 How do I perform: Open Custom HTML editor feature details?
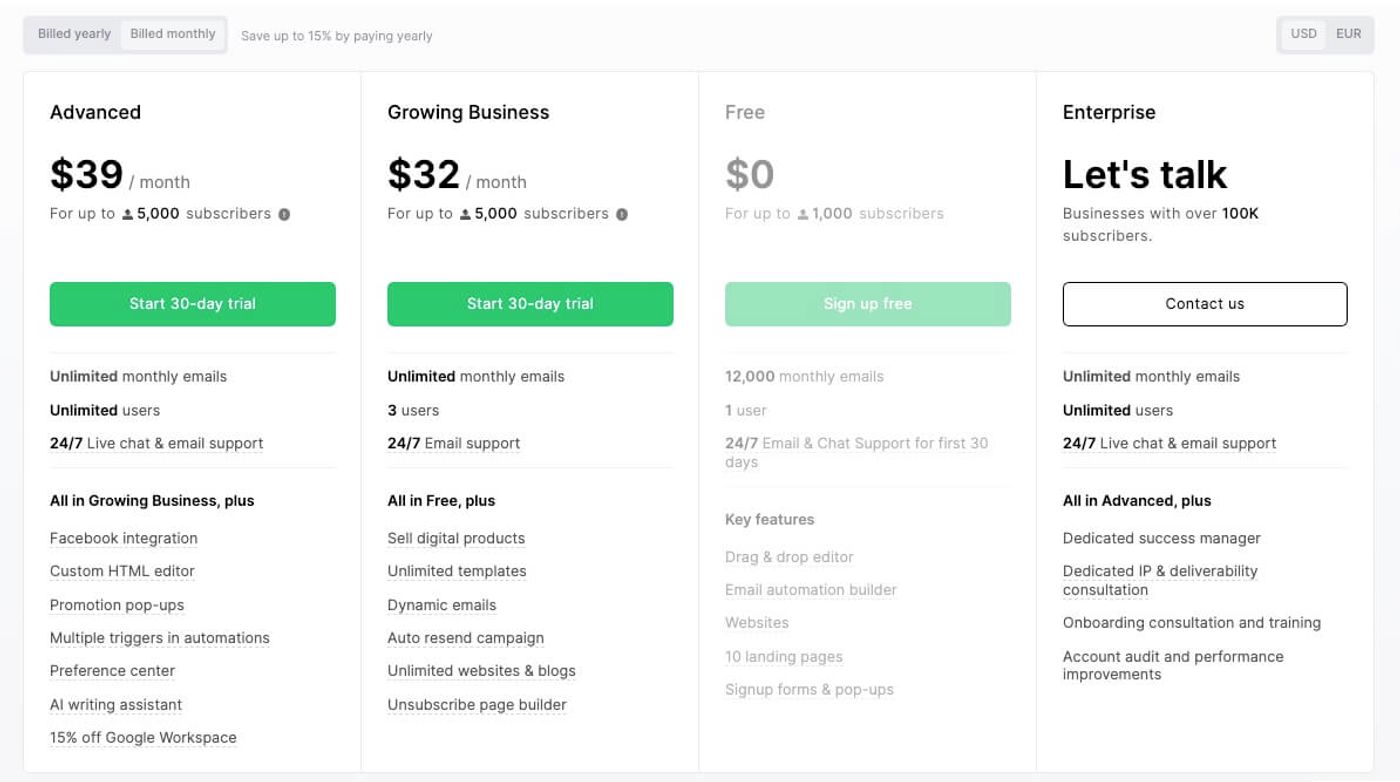point(122,571)
